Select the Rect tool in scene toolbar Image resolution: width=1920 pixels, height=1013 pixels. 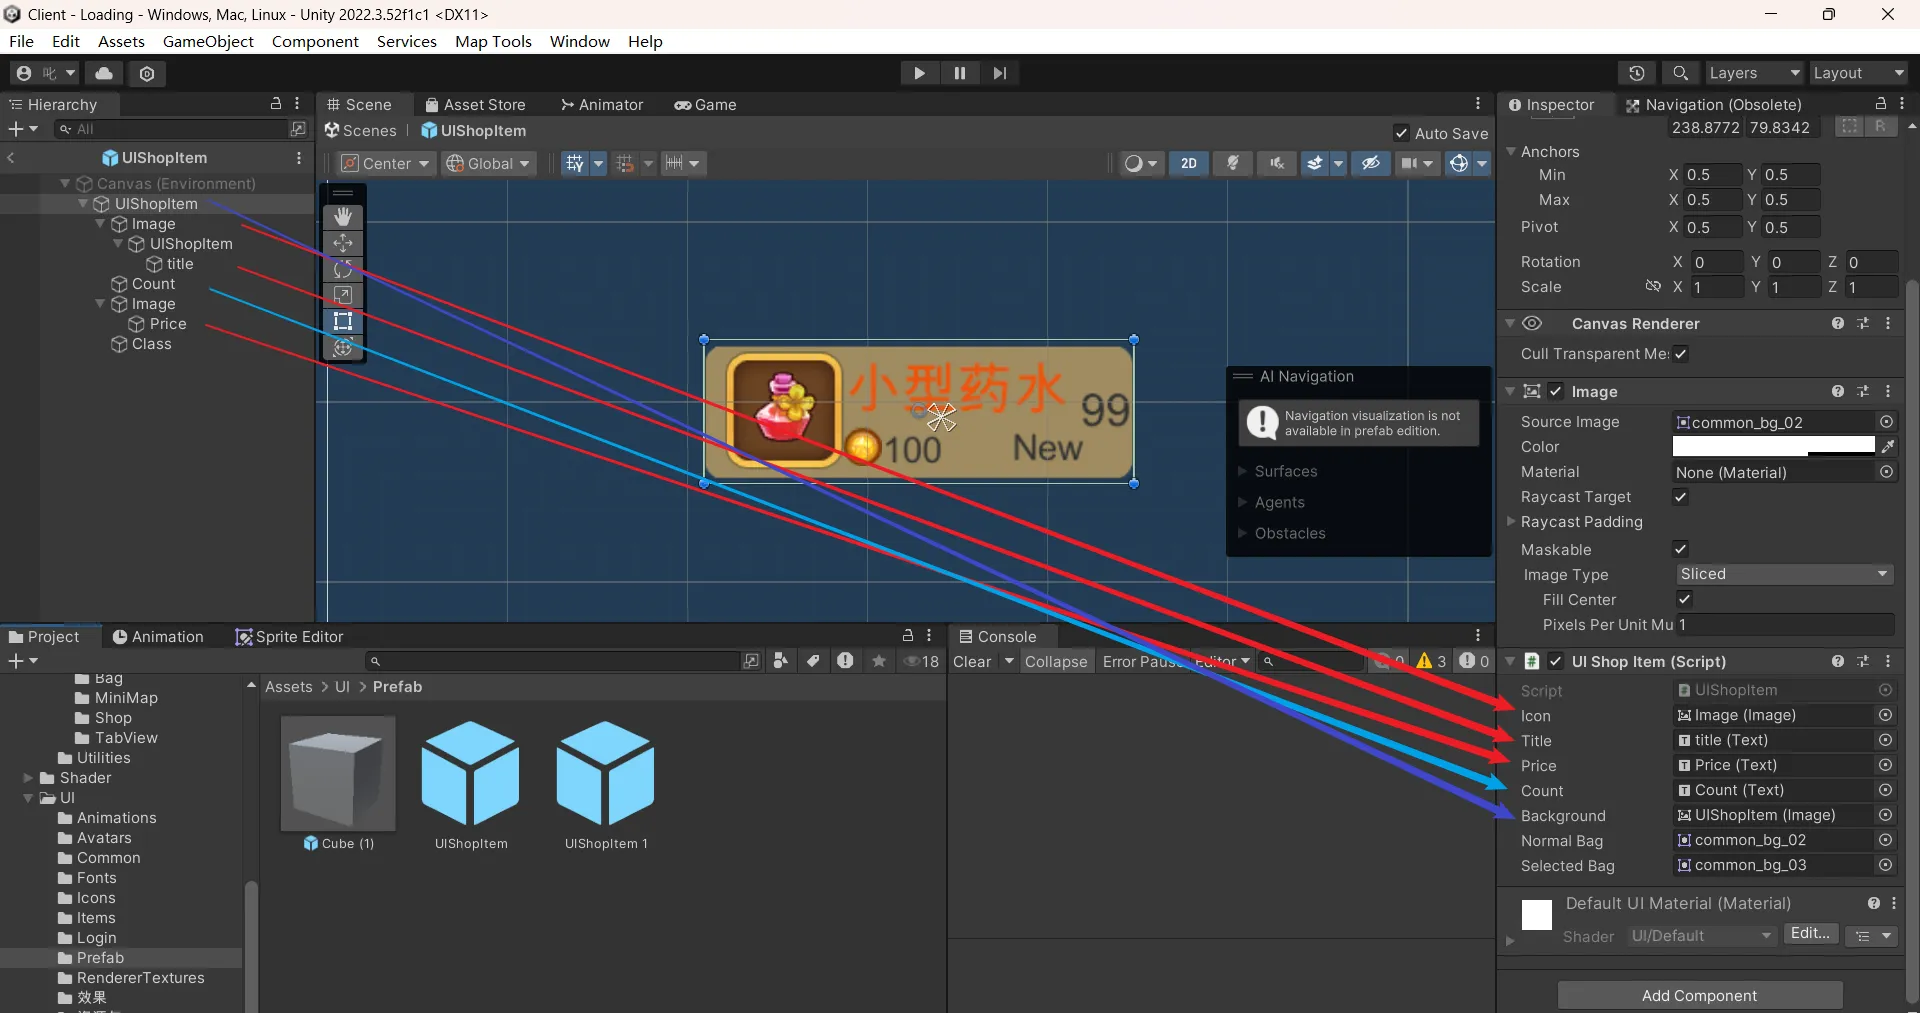tap(343, 321)
